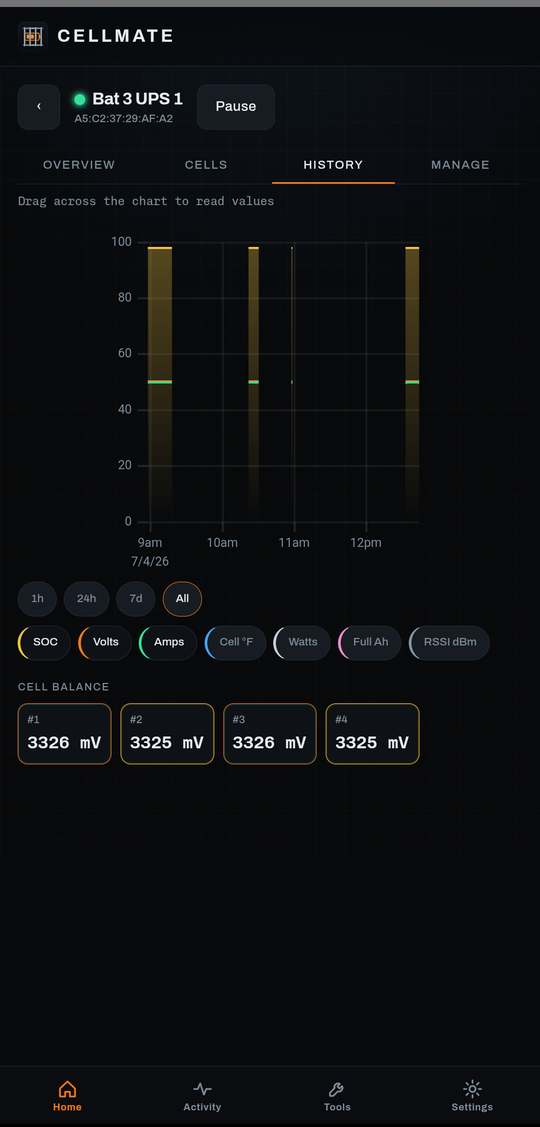Pause live battery updates

(x=236, y=106)
